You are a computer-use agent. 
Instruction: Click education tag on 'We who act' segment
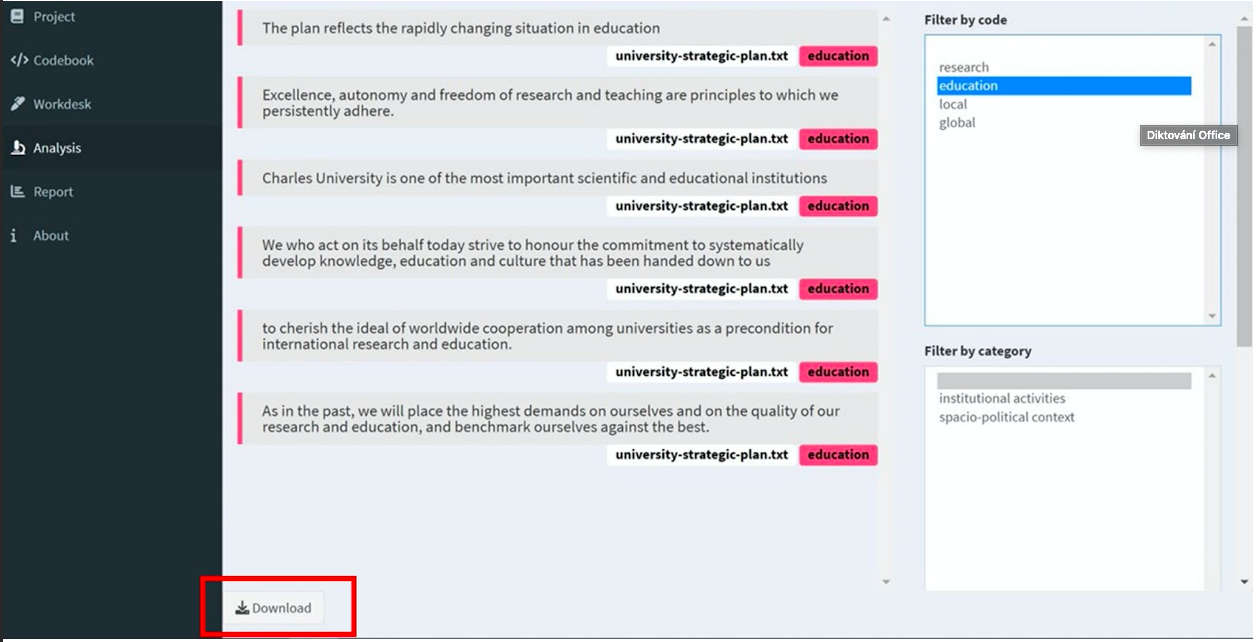point(838,289)
